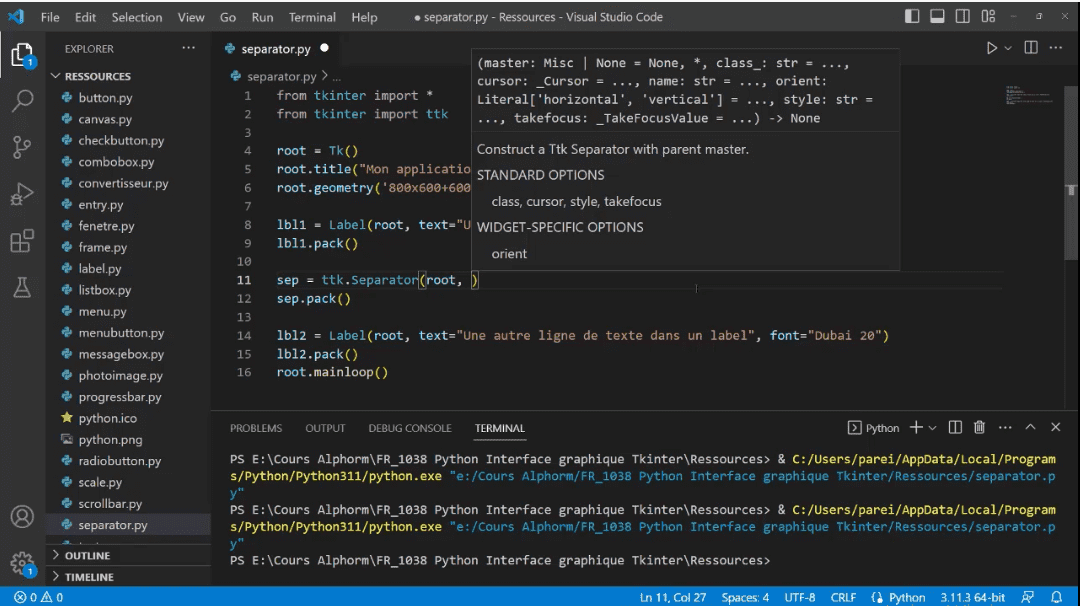Kill the terminal with the trash icon
1080x606 pixels.
point(980,427)
